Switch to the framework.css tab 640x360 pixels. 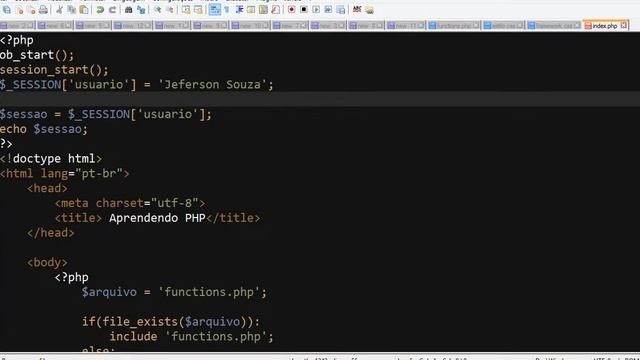click(554, 26)
